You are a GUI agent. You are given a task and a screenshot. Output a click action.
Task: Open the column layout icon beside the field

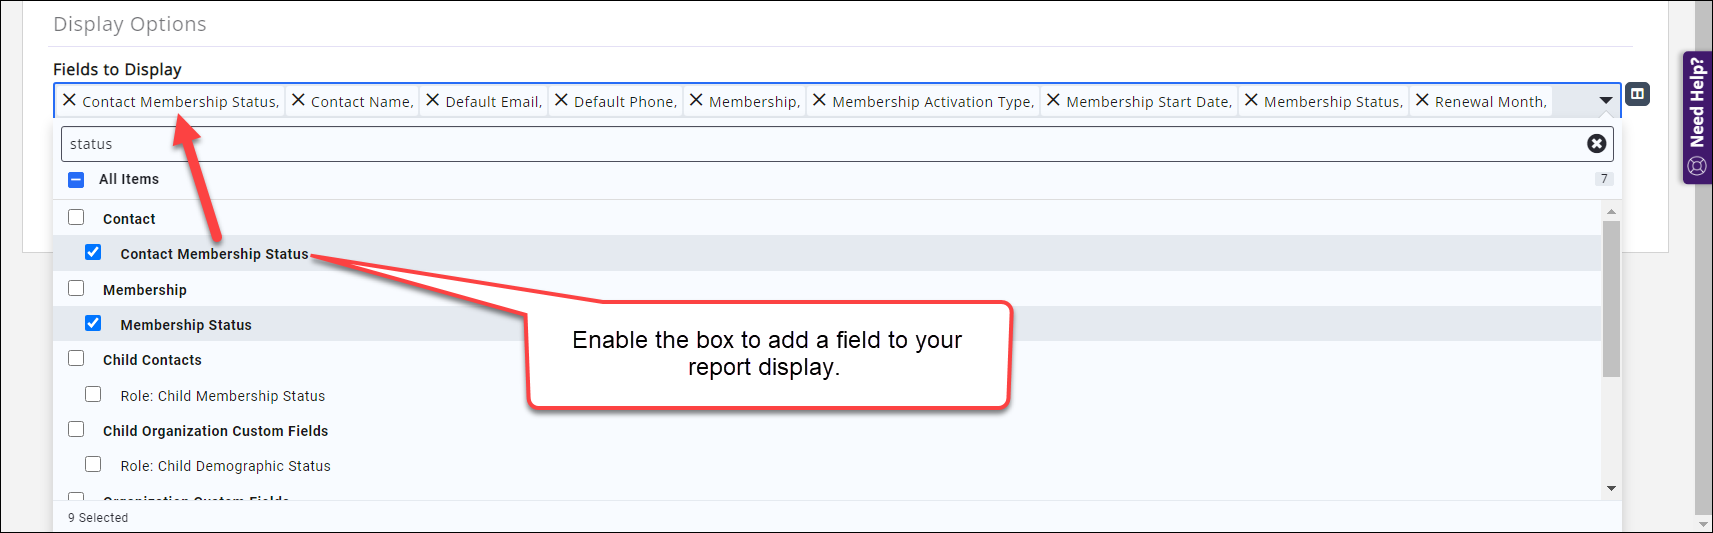point(1637,94)
